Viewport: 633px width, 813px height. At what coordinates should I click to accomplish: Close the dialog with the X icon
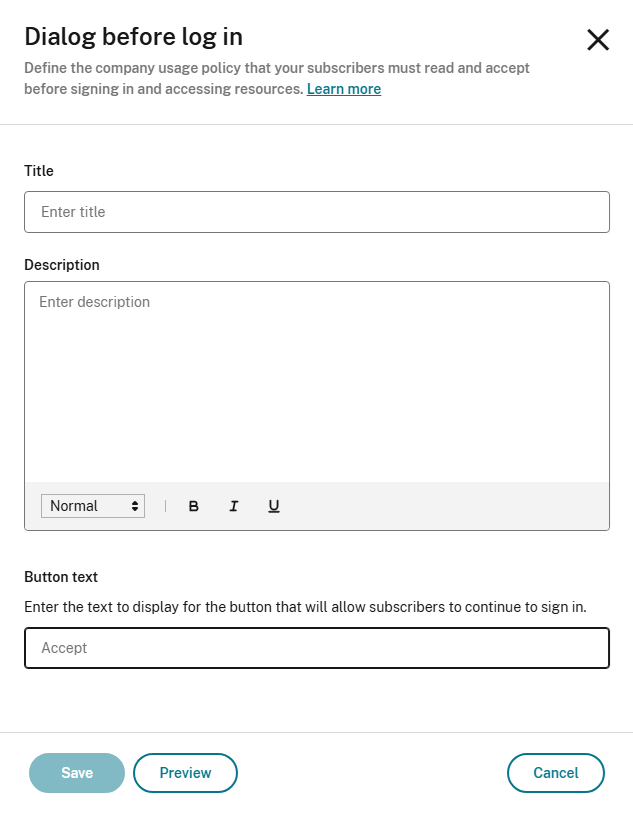pyautogui.click(x=597, y=40)
